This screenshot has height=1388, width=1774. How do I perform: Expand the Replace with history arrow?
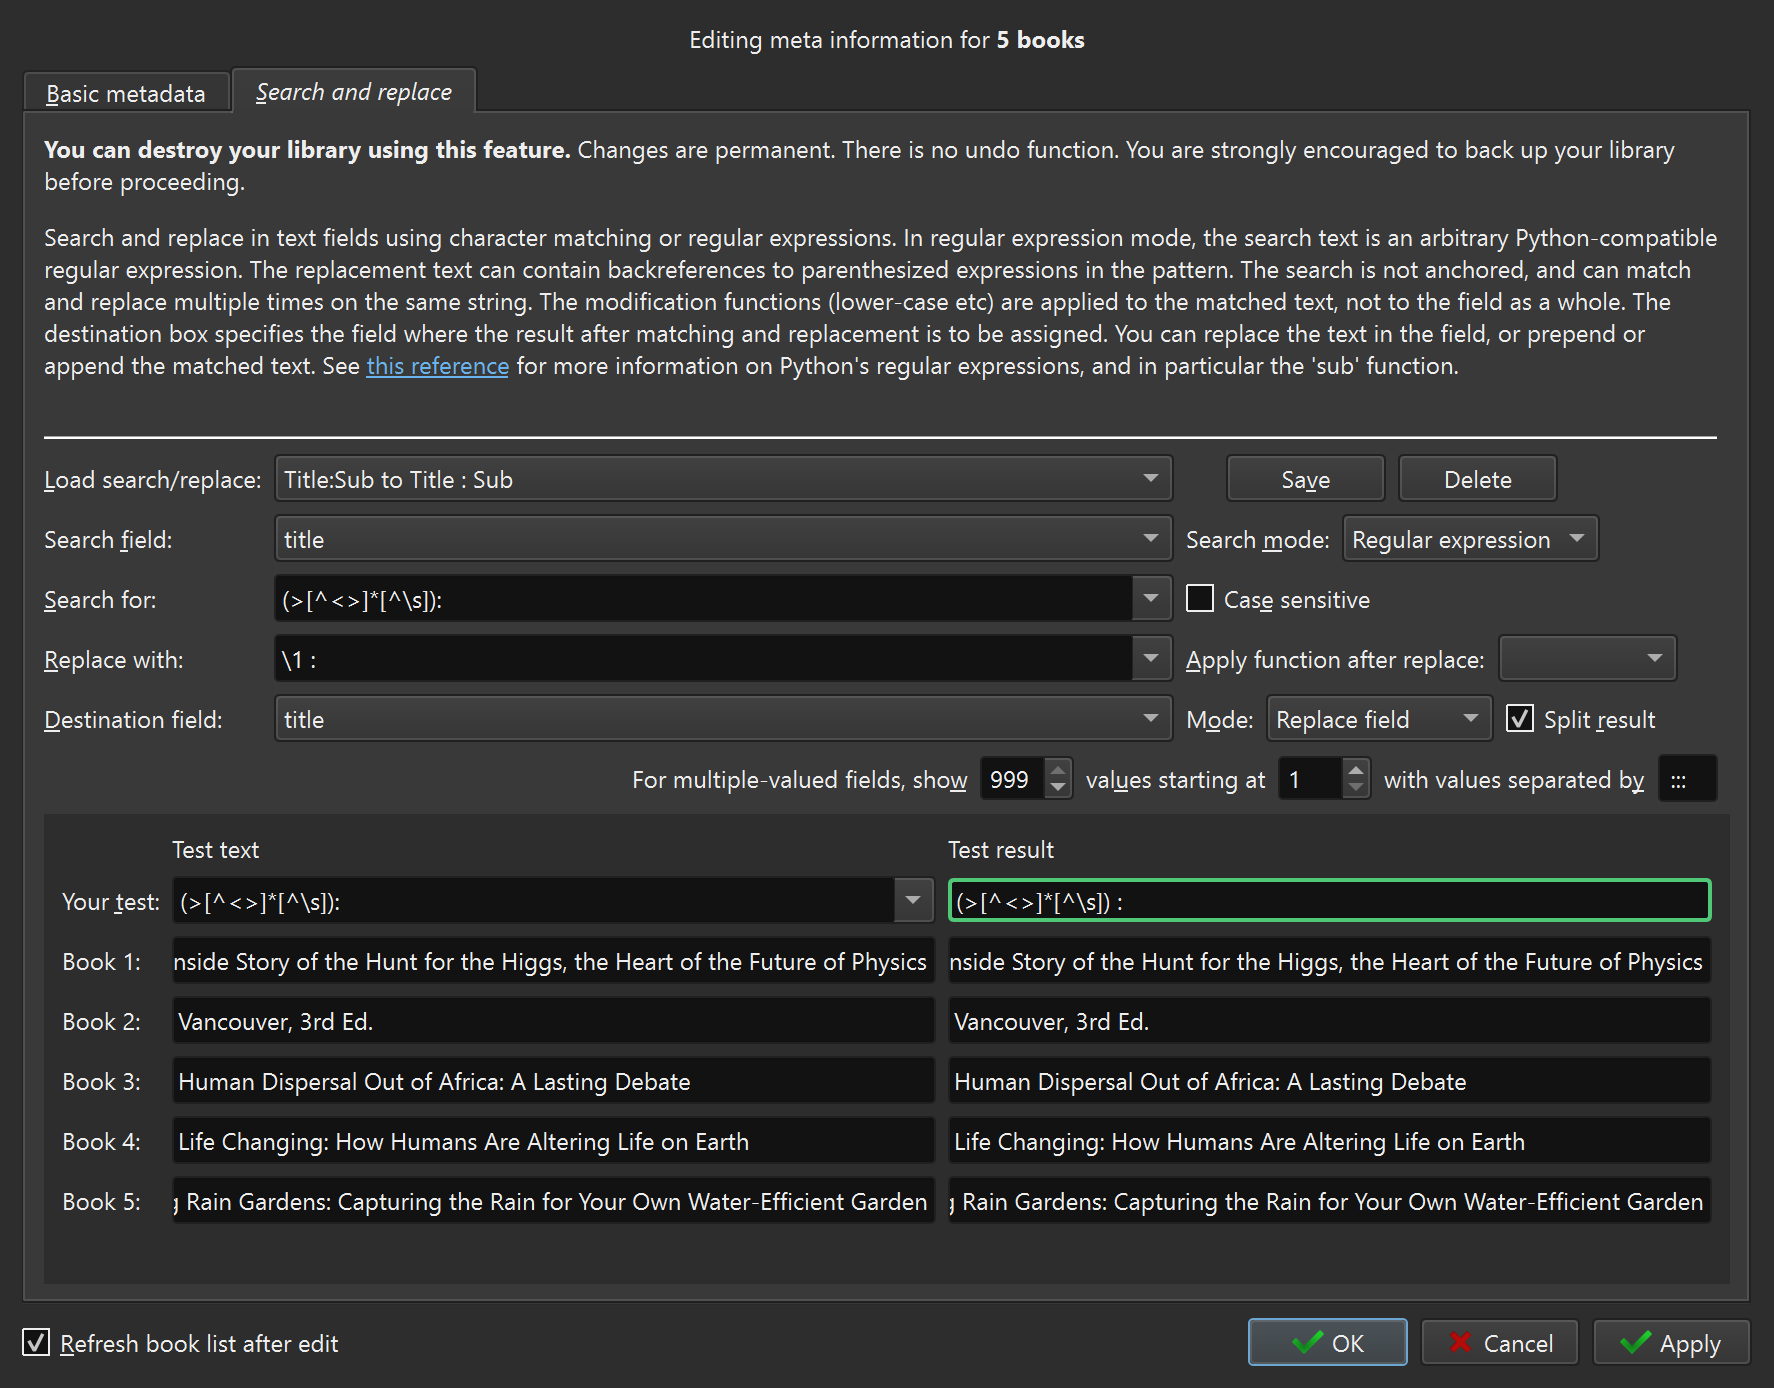click(x=1151, y=660)
